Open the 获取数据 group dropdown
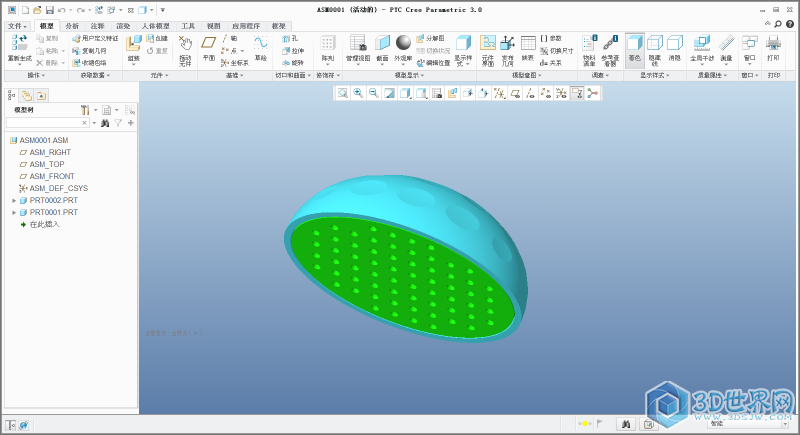This screenshot has width=800, height=435. click(95, 75)
